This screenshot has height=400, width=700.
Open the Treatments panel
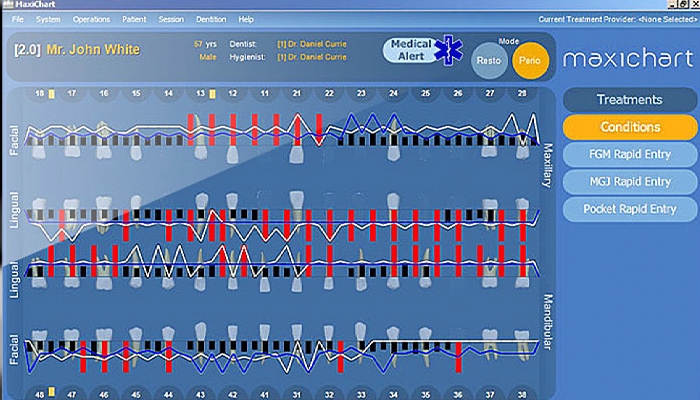coord(629,100)
